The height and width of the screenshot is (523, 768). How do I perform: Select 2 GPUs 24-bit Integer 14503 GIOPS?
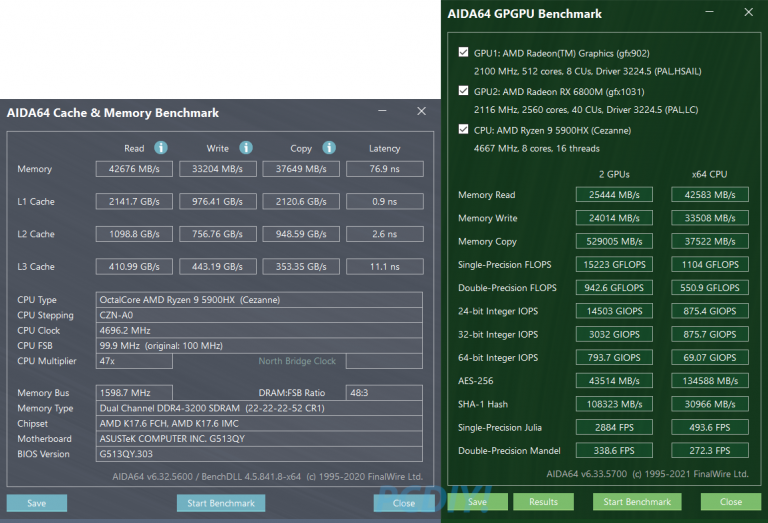click(x=614, y=311)
